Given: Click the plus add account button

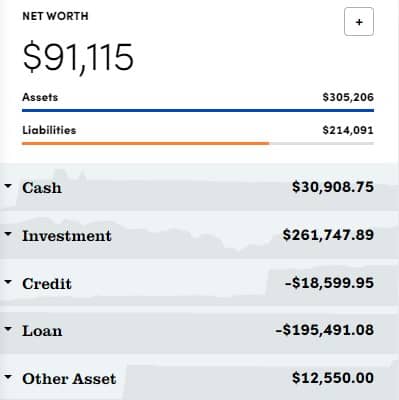Looking at the screenshot, I should click(359, 22).
